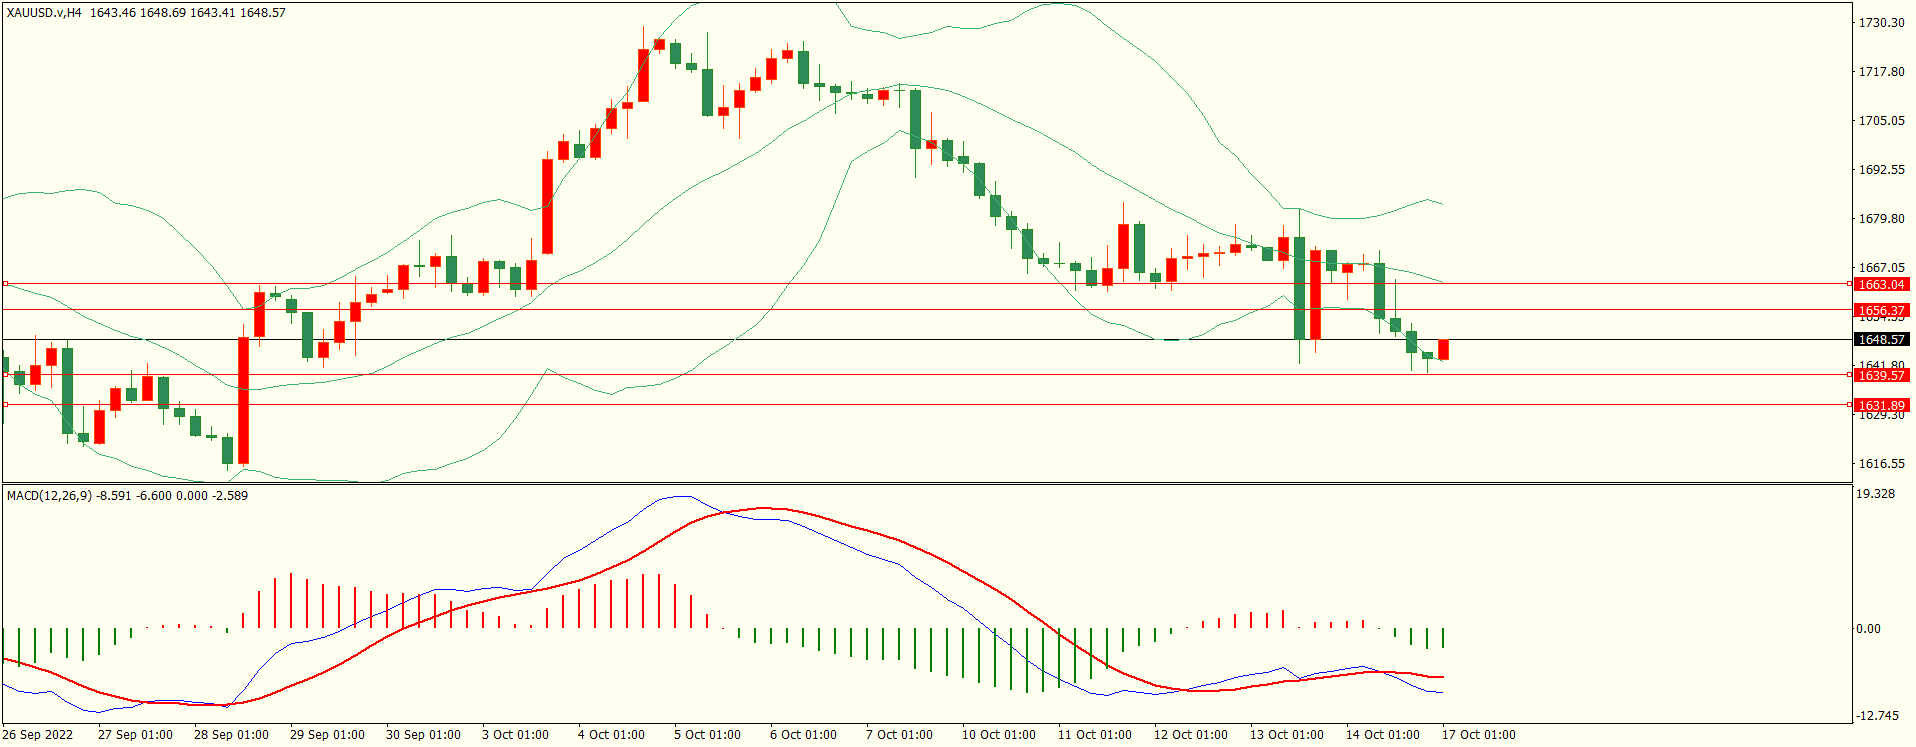
Task: Click the 1705.05 price axis label
Action: [1881, 120]
